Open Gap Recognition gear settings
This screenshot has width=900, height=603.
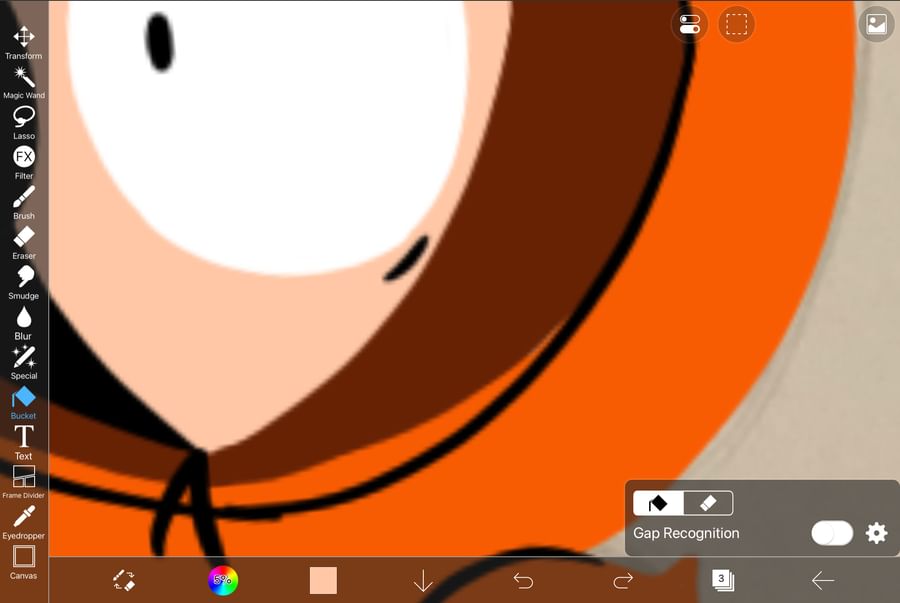click(876, 533)
